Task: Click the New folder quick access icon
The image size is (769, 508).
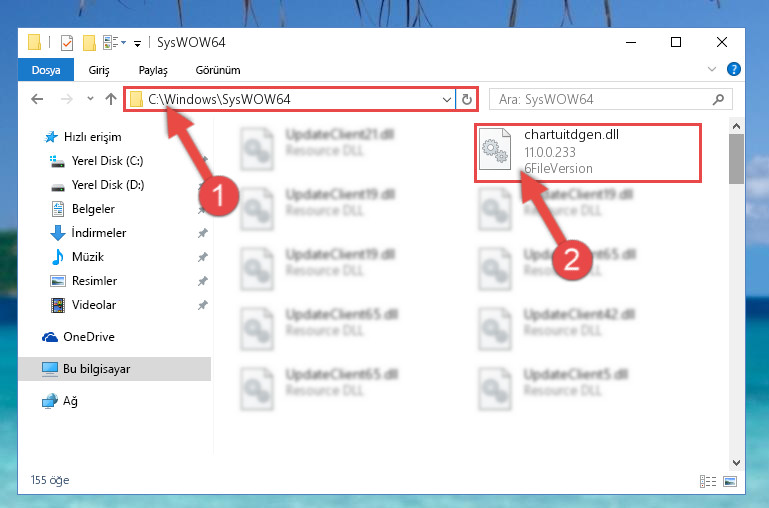Action: point(89,43)
